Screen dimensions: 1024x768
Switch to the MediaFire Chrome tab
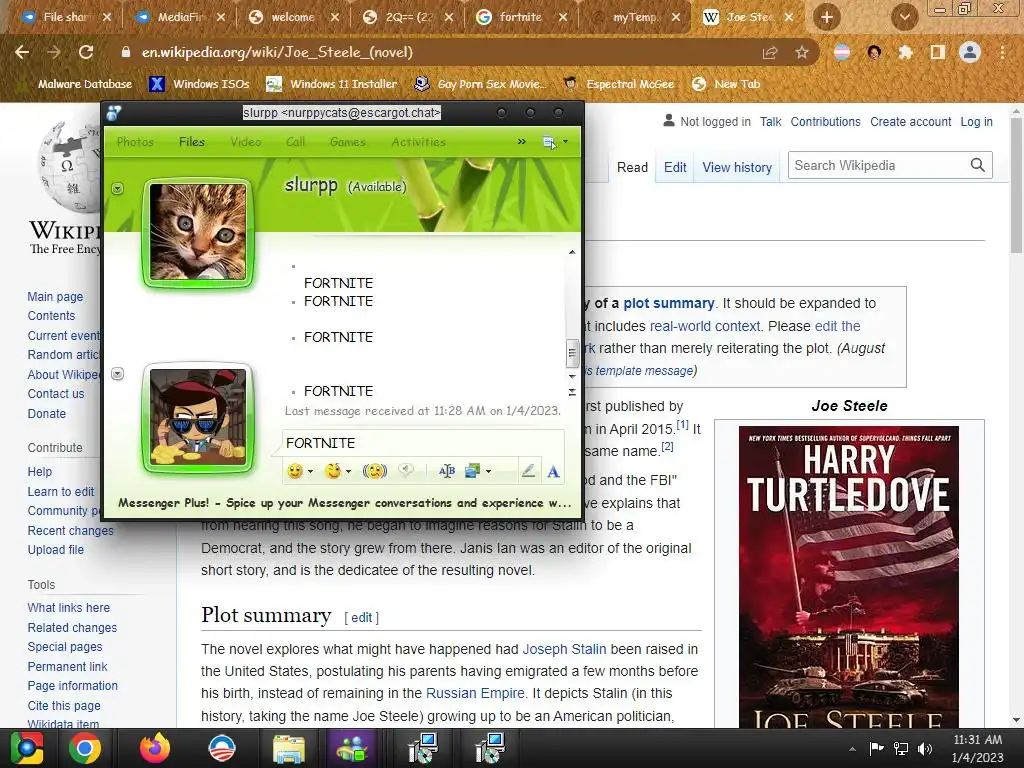pos(178,17)
